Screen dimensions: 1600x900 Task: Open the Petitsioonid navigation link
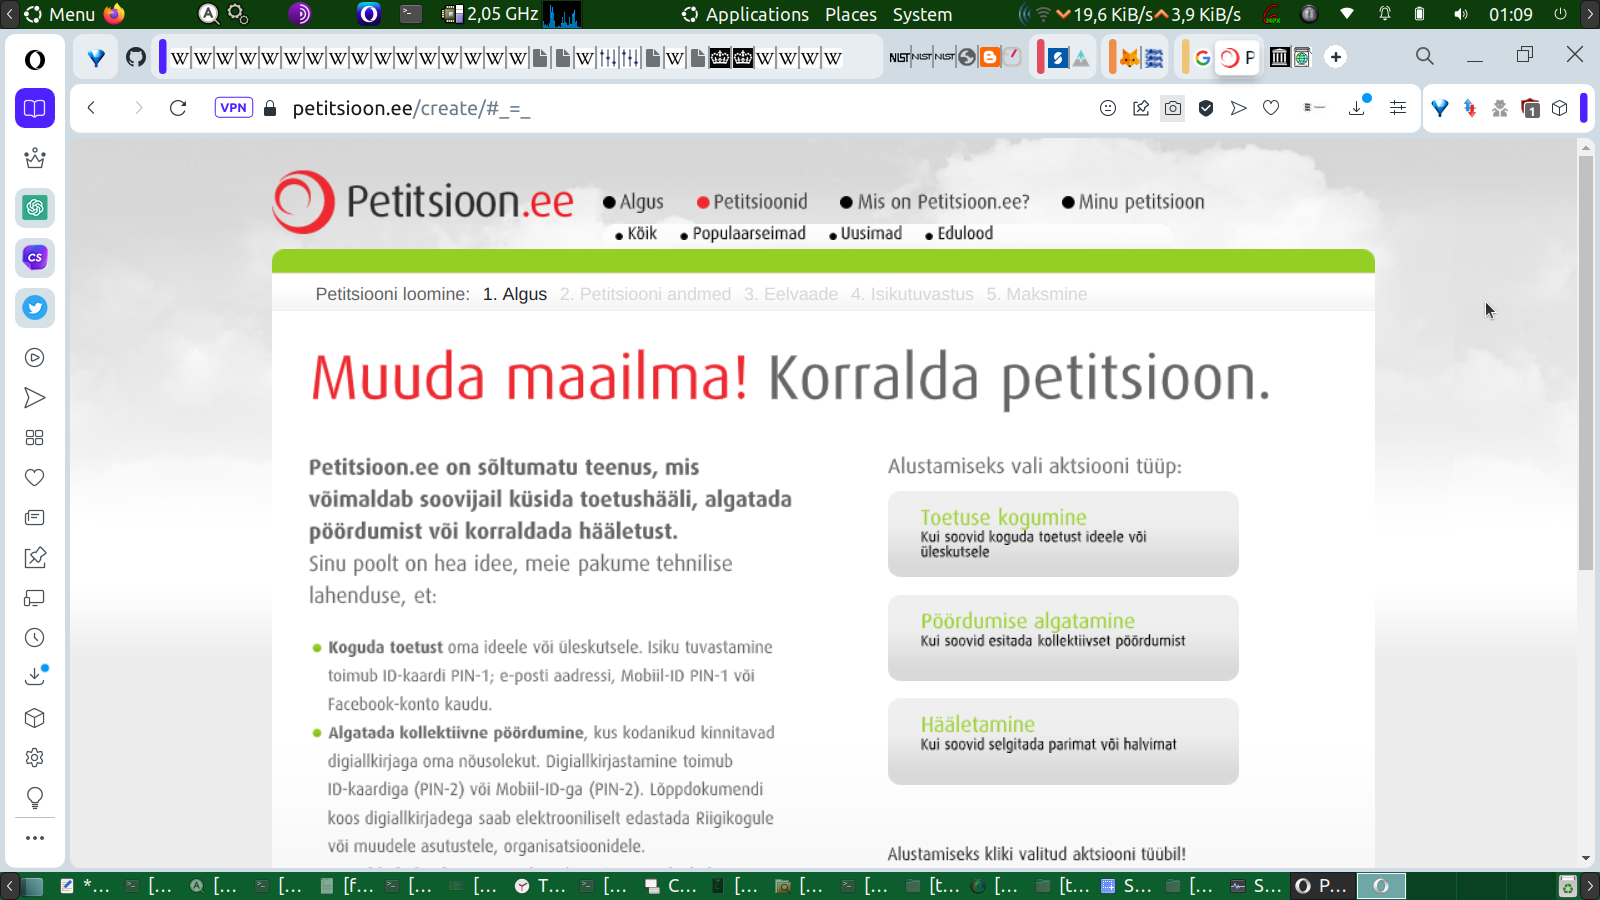[x=752, y=202]
